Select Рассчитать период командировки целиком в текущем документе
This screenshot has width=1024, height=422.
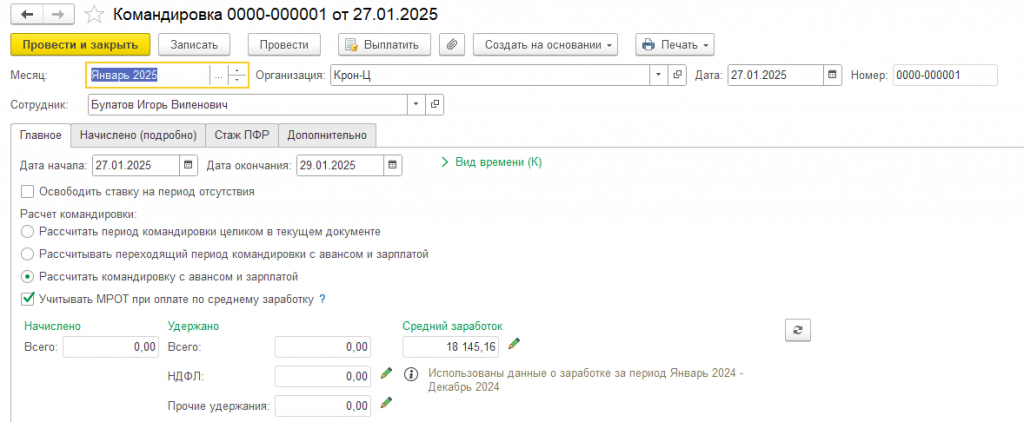27,231
